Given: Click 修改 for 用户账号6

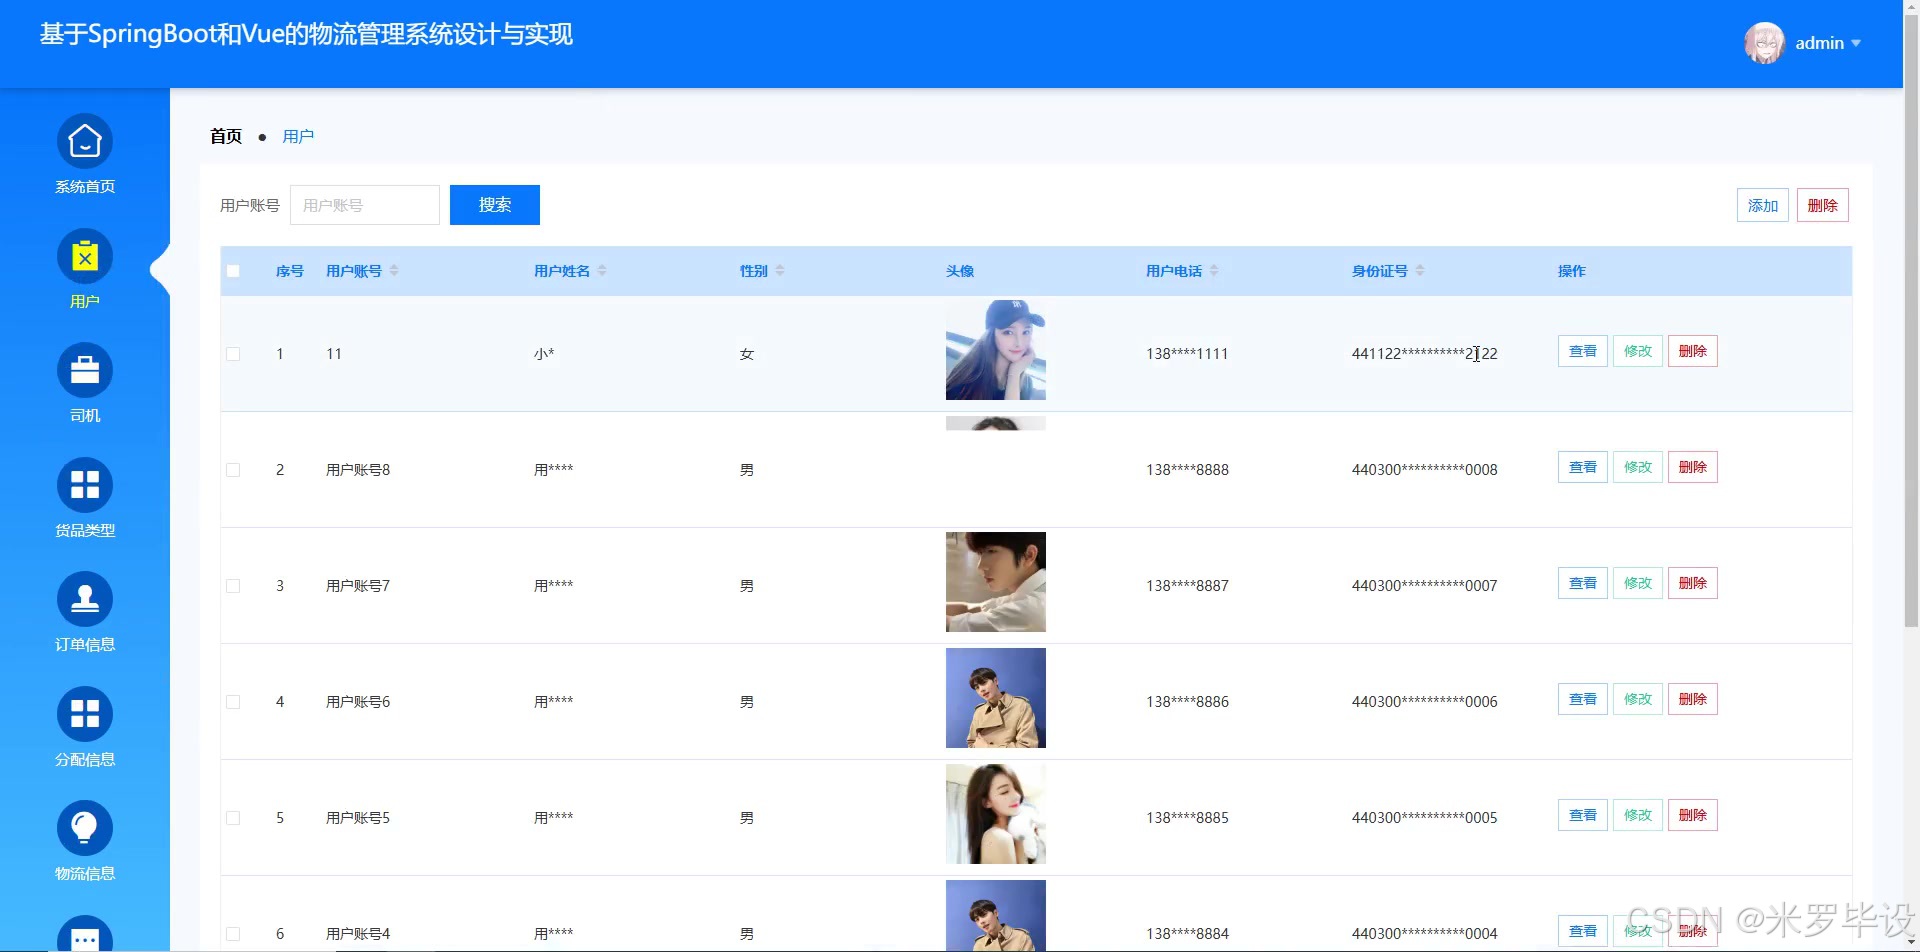Looking at the screenshot, I should coord(1638,699).
